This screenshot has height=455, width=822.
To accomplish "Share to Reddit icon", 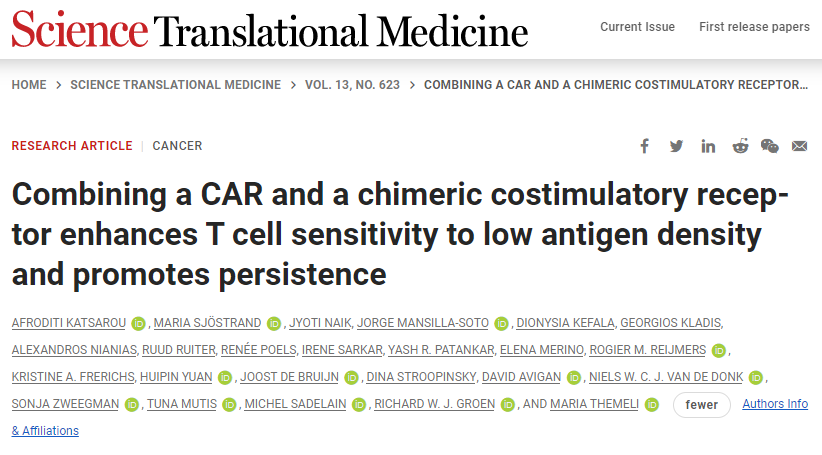I will point(740,146).
